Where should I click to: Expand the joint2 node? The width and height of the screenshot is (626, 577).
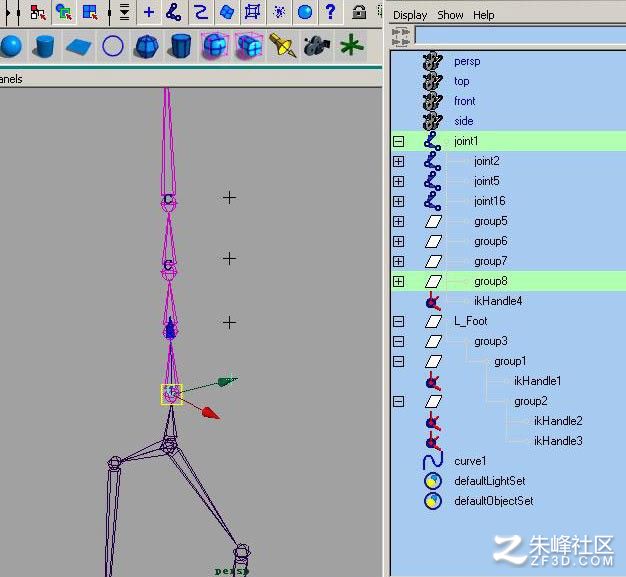tap(398, 161)
